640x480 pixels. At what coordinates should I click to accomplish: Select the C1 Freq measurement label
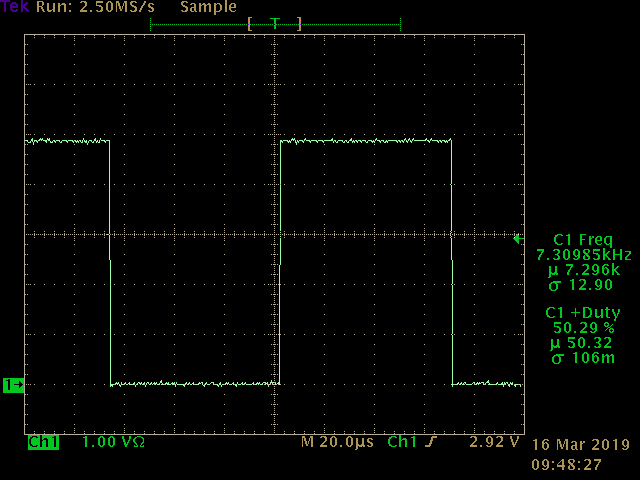coord(583,240)
